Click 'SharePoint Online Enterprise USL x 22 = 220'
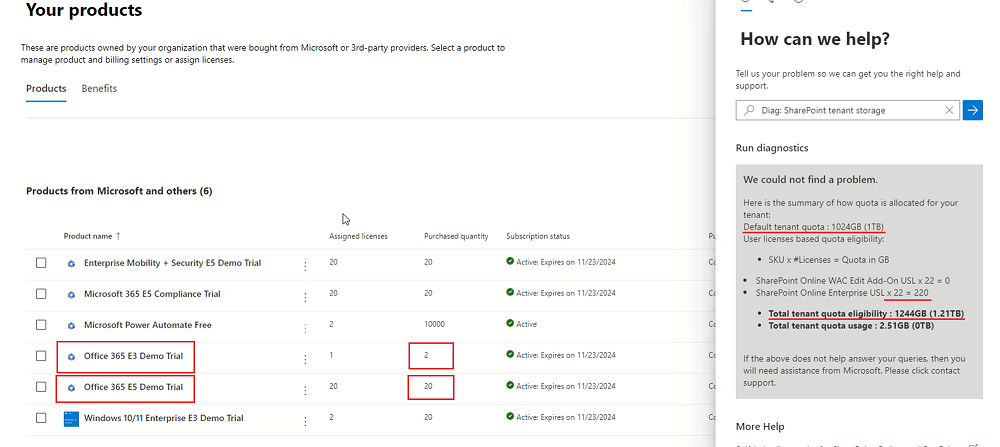Screen dimensions: 1000x447 click(842, 292)
